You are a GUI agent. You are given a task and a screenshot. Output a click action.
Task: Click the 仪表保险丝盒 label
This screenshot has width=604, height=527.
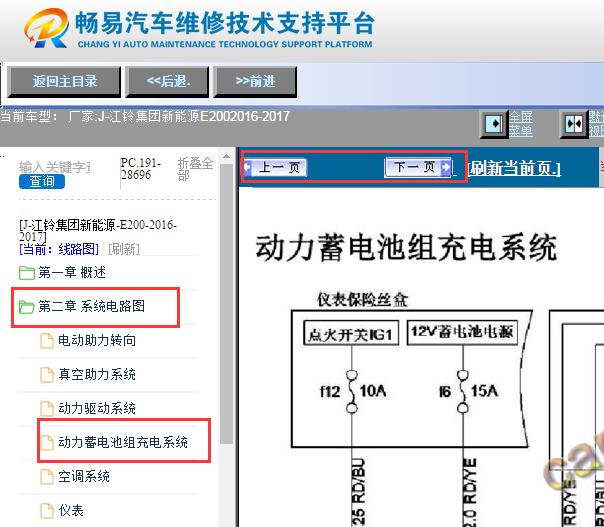362,300
